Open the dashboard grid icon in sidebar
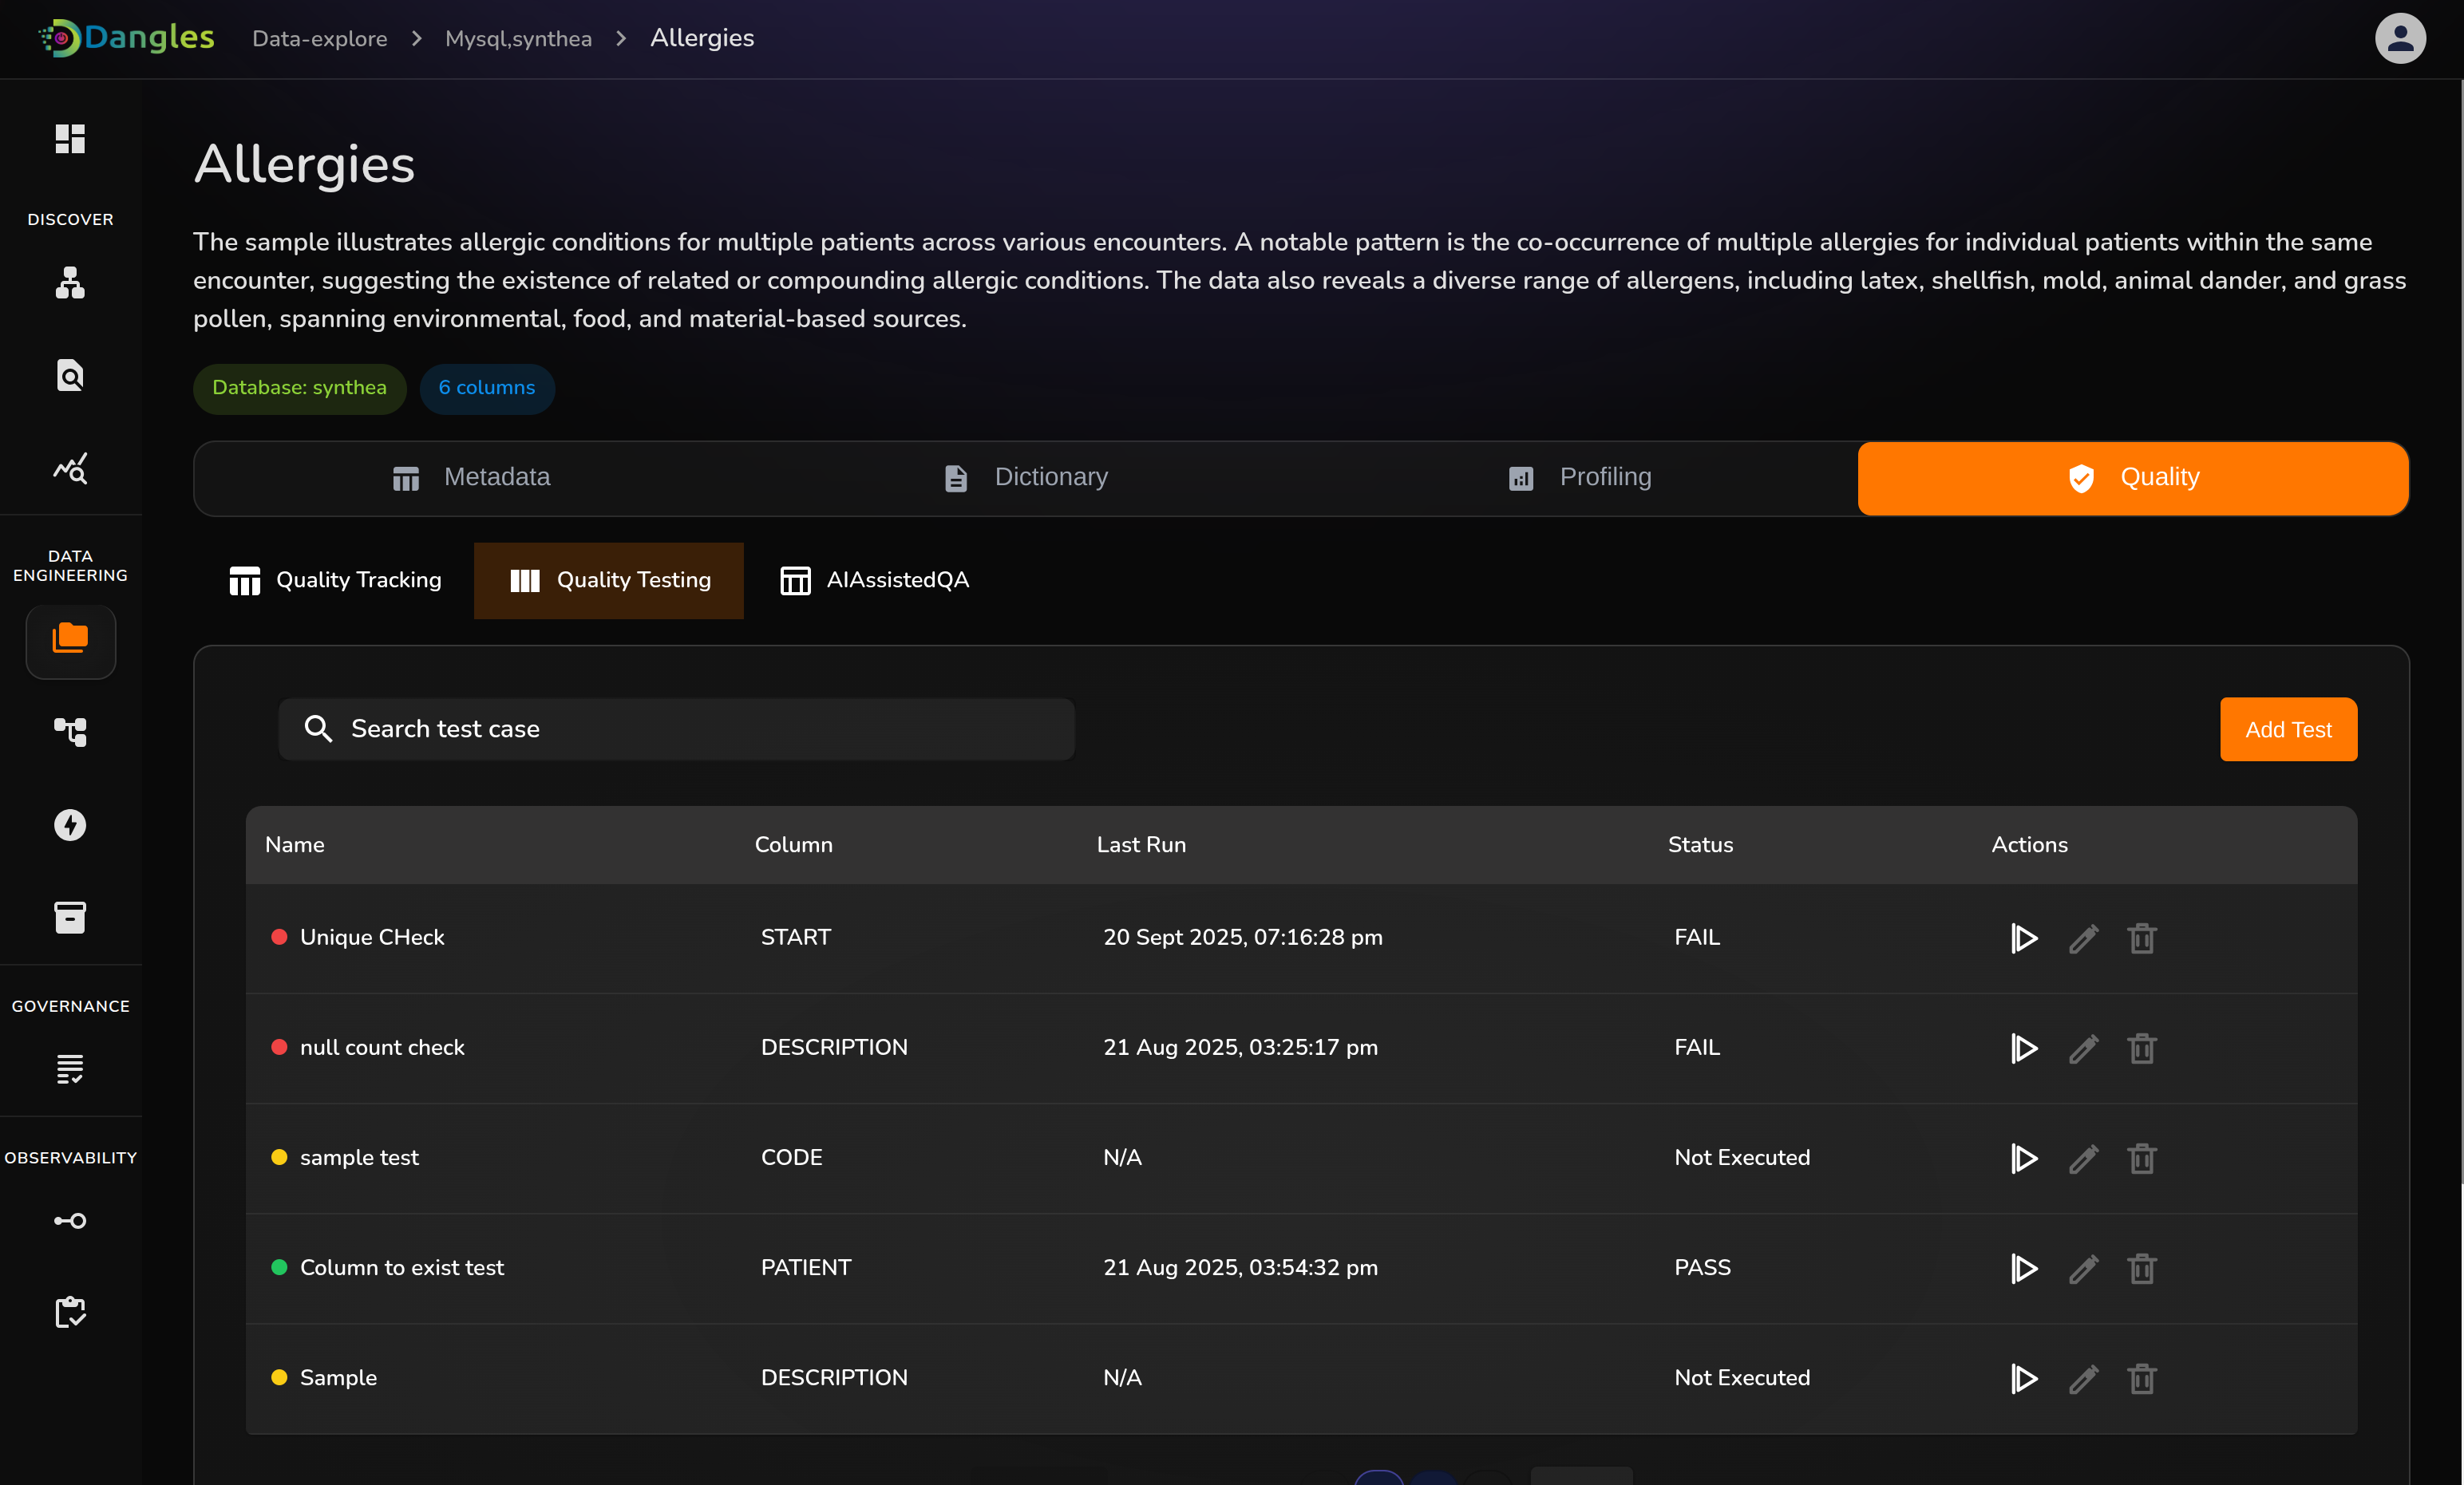The height and width of the screenshot is (1485, 2464). [70, 139]
